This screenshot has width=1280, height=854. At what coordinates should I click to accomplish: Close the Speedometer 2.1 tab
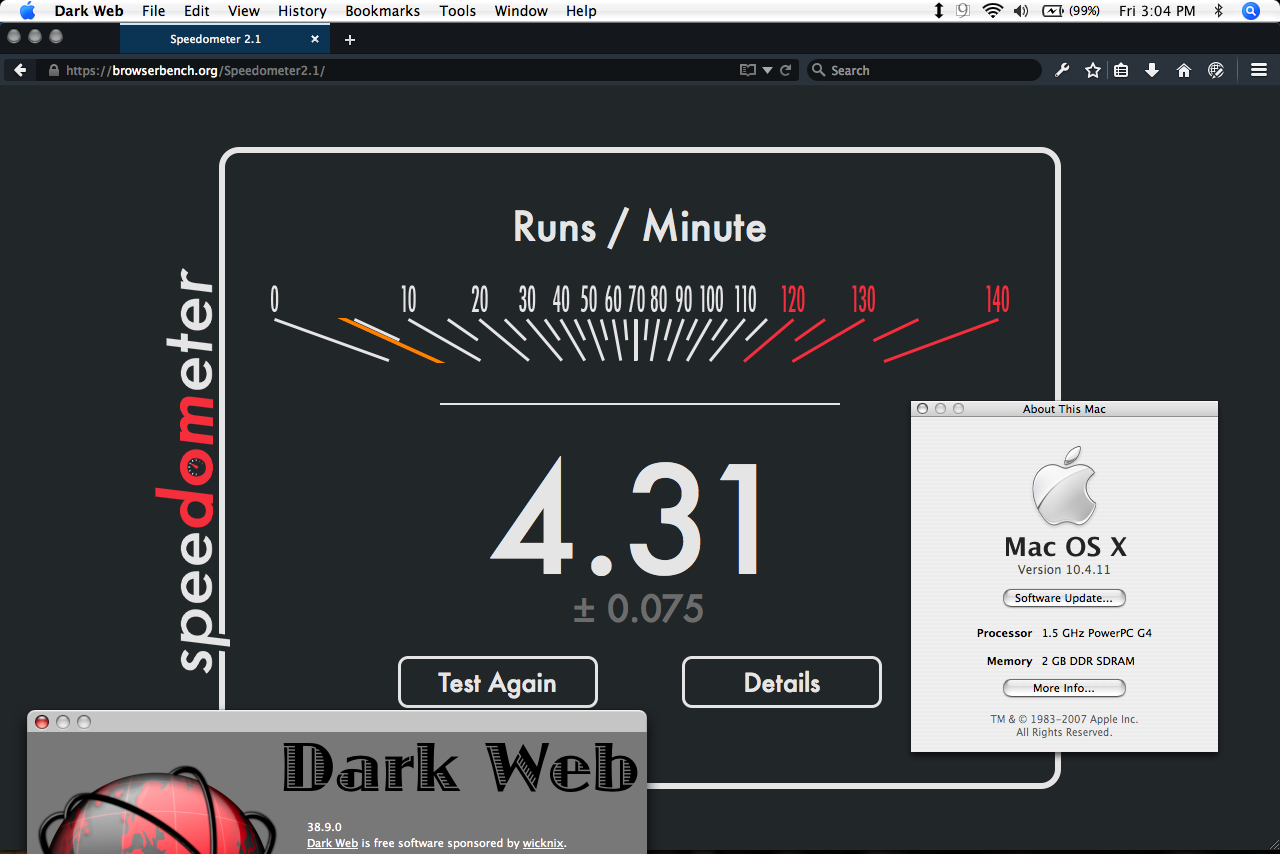[315, 39]
